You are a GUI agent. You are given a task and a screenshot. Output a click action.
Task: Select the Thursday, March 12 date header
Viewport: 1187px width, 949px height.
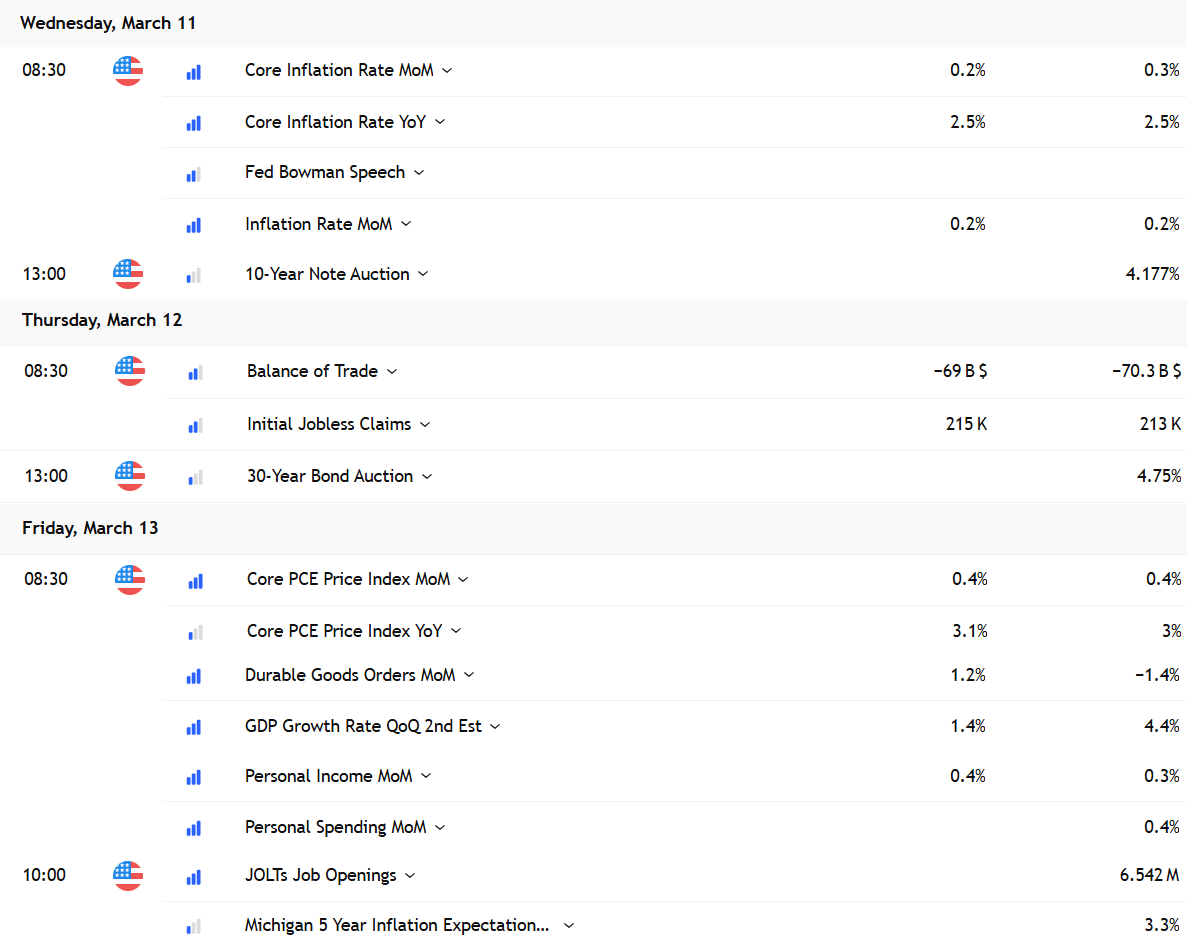click(102, 320)
